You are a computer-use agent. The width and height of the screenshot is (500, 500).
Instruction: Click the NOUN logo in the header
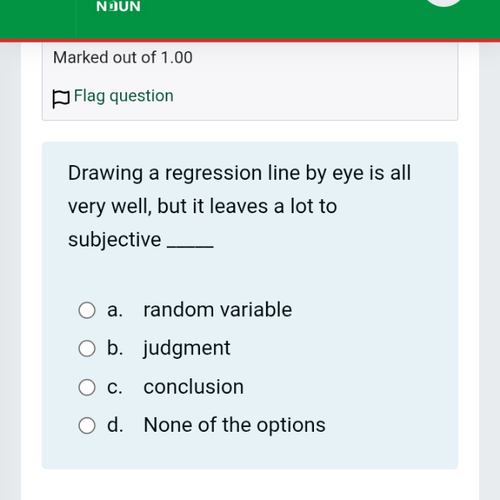118,6
